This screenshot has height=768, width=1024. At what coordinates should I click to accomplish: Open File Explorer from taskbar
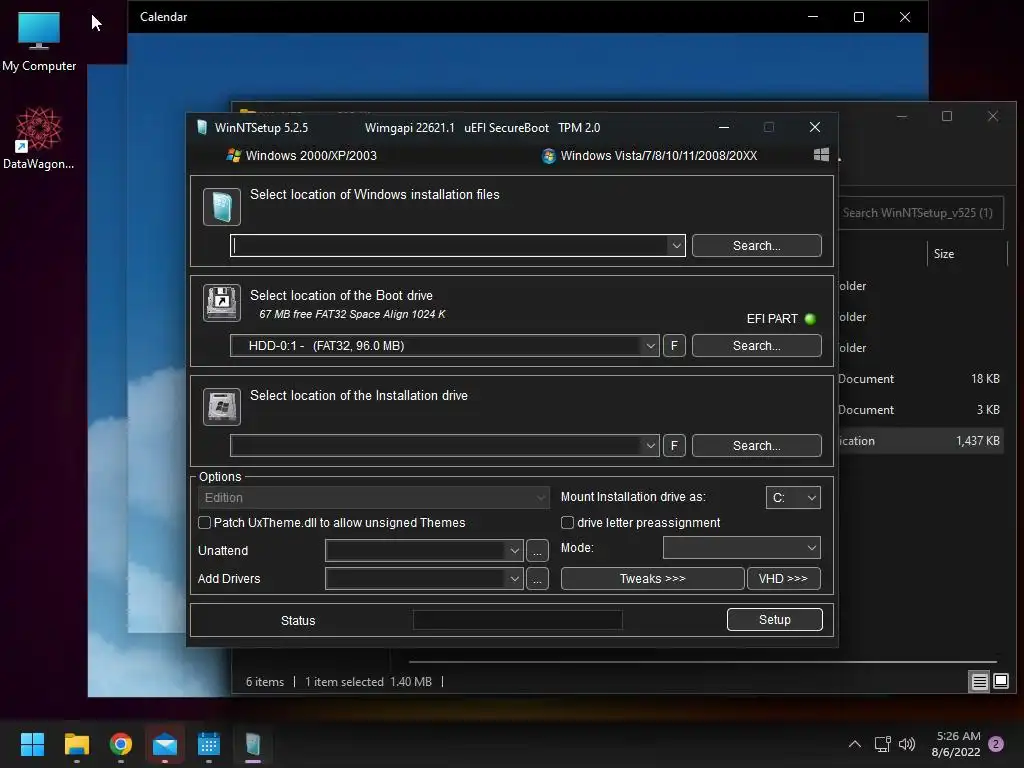(x=76, y=744)
